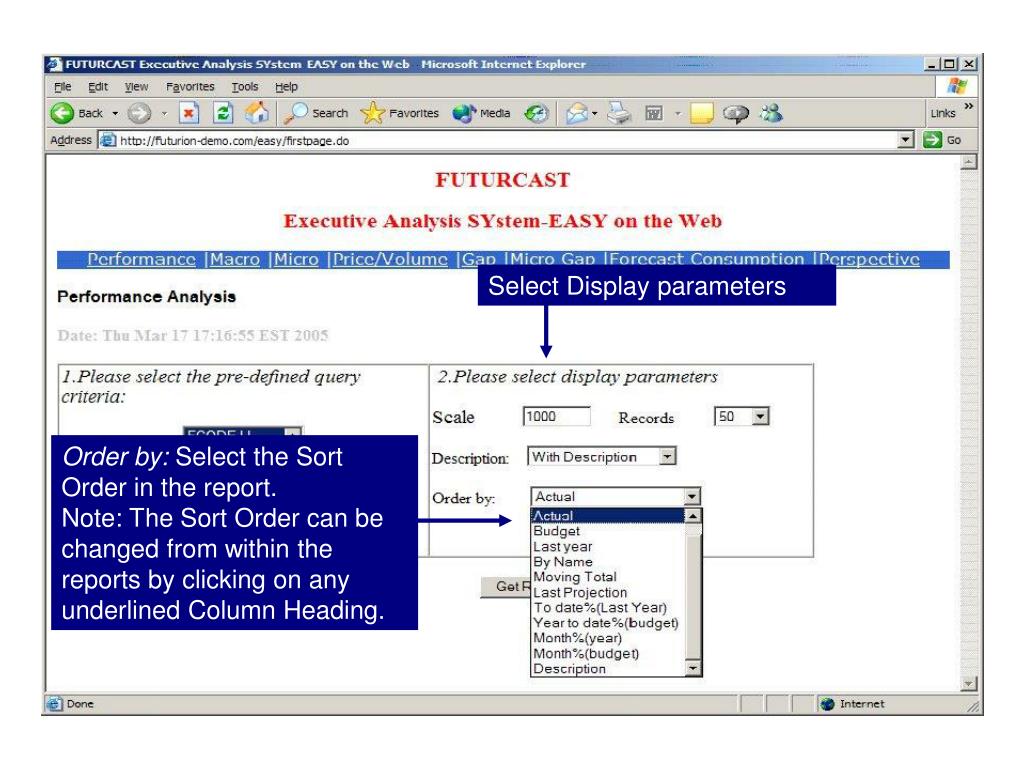Select highlighted Actual list option
Screen dimensions: 1024x768
[x=608, y=516]
